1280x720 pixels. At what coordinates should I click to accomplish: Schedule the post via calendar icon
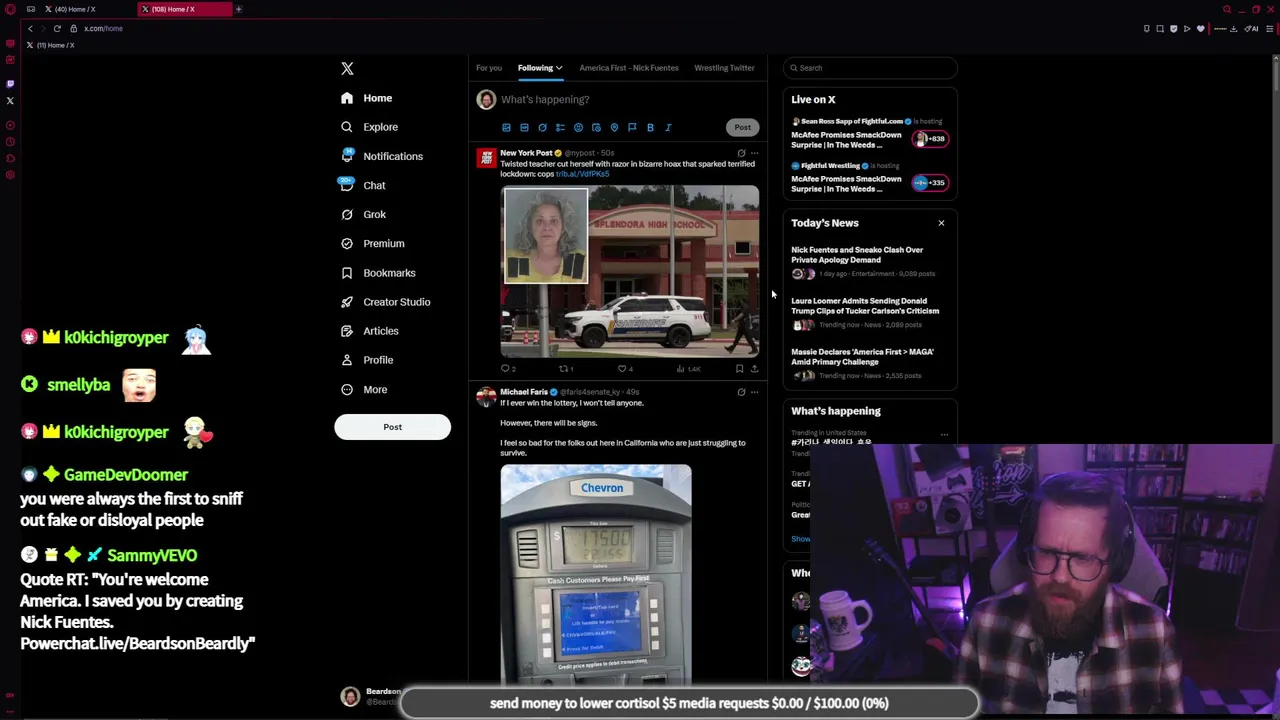click(596, 128)
